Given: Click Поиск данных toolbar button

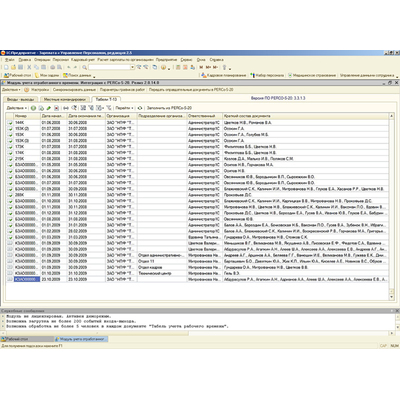Looking at the screenshot, I should (x=77, y=75).
